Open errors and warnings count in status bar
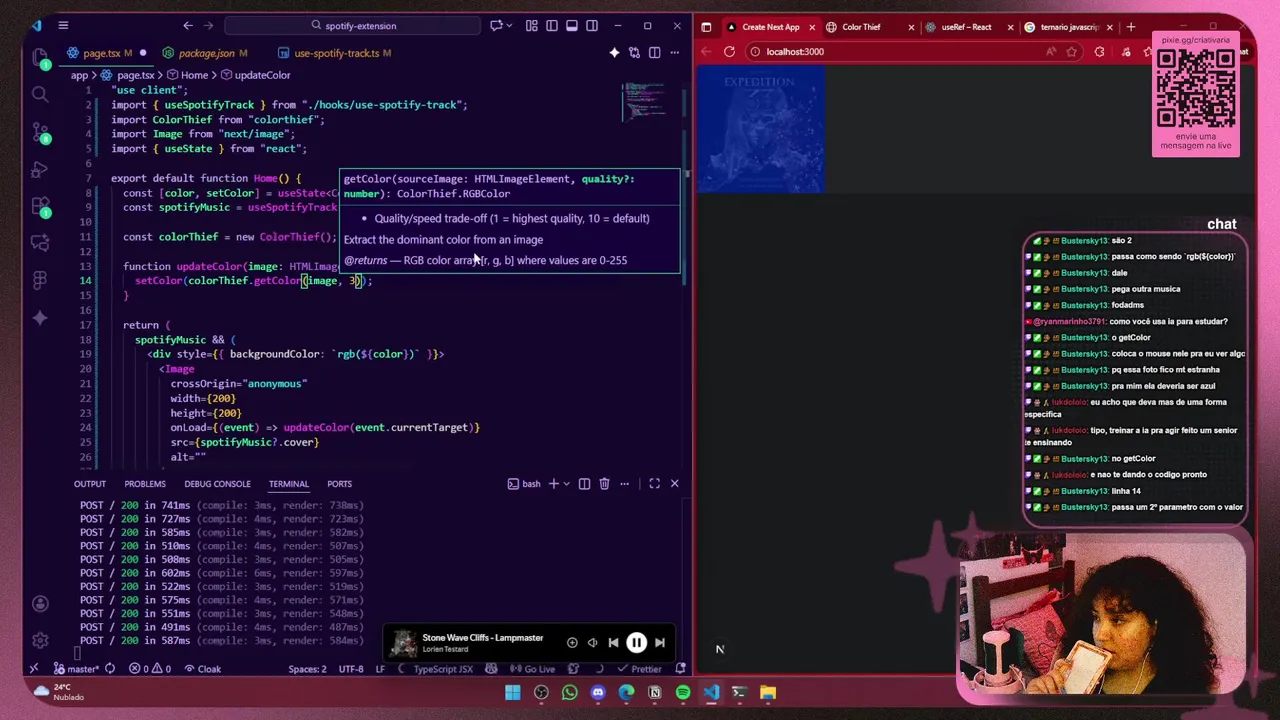The image size is (1280, 720). click(x=150, y=669)
